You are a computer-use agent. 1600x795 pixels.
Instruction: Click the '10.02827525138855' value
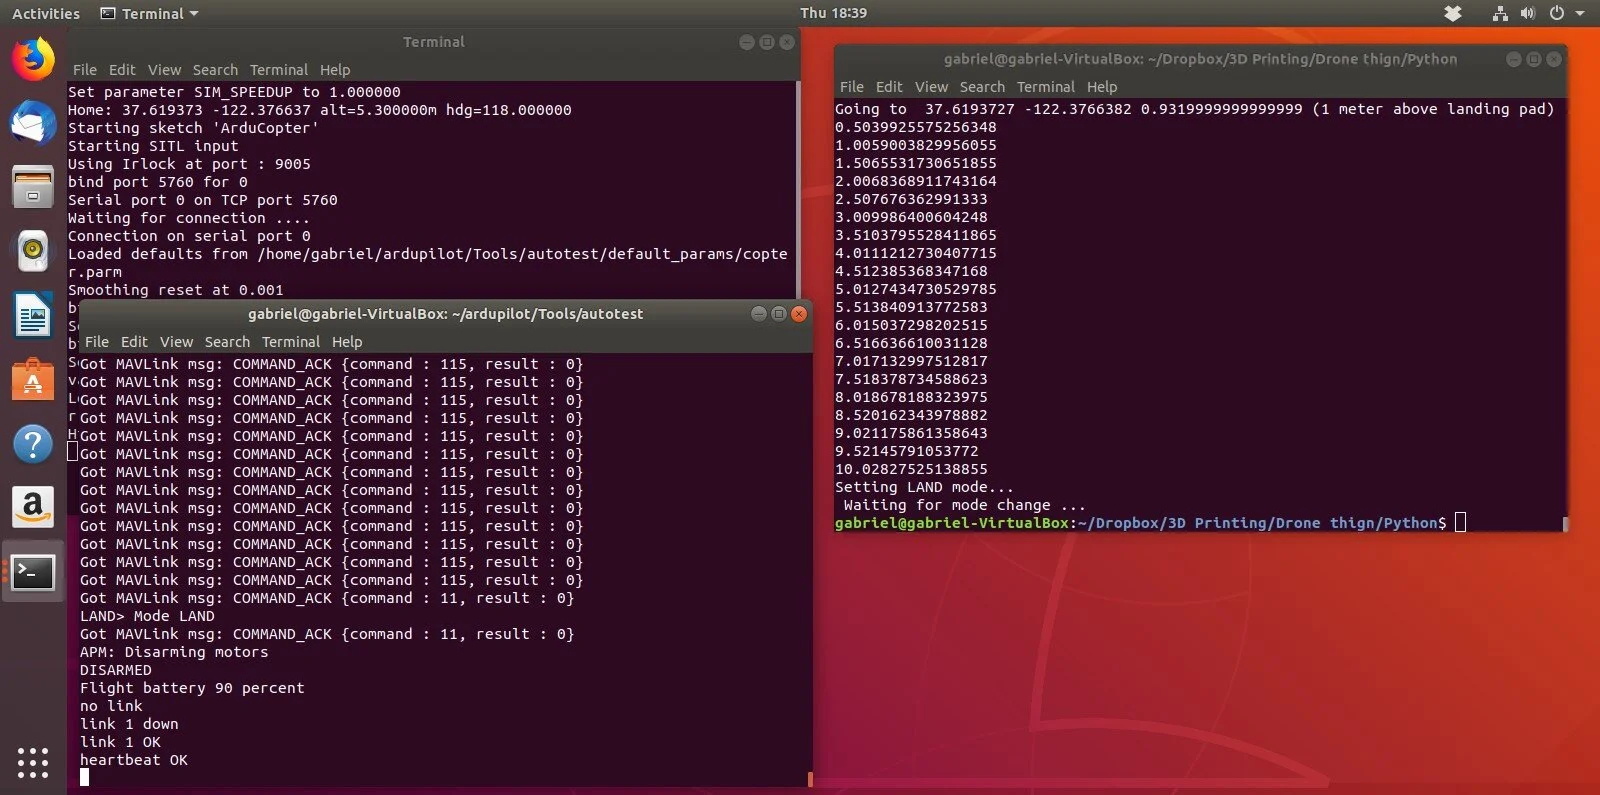(x=911, y=469)
